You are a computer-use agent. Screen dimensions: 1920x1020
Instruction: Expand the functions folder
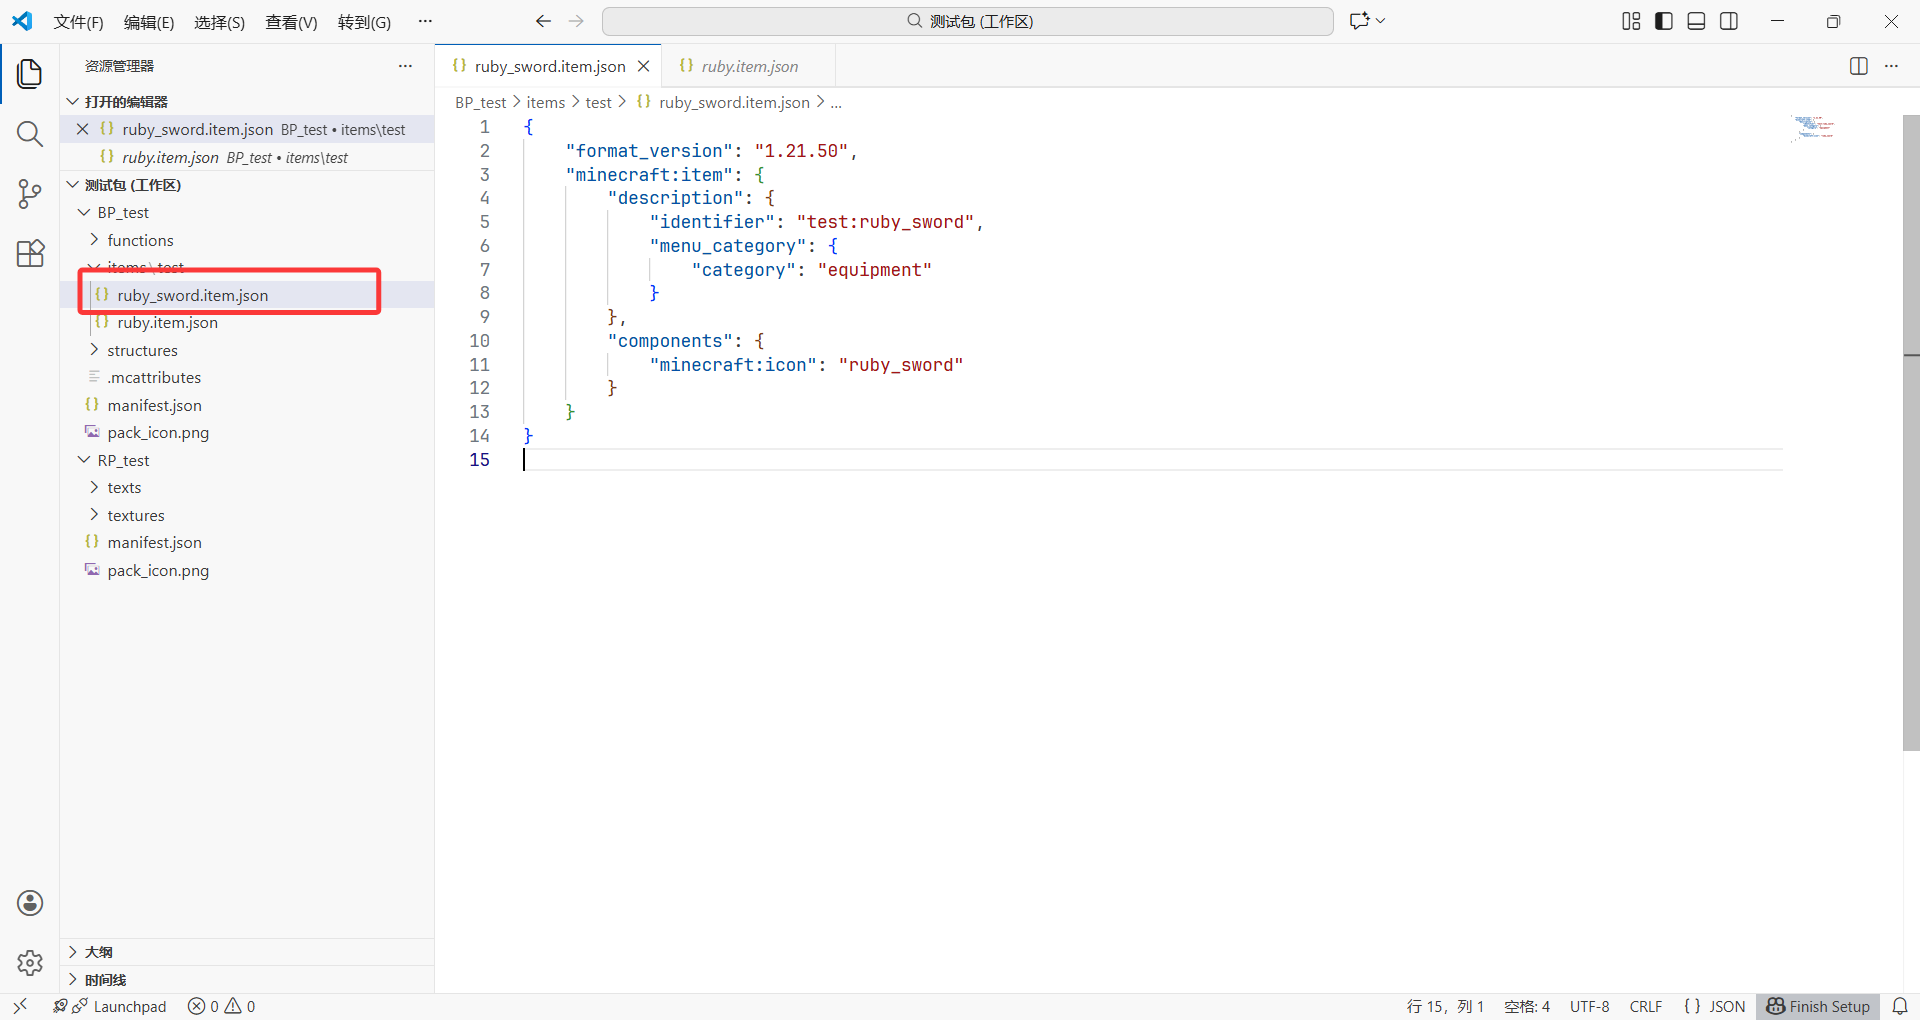(x=140, y=240)
